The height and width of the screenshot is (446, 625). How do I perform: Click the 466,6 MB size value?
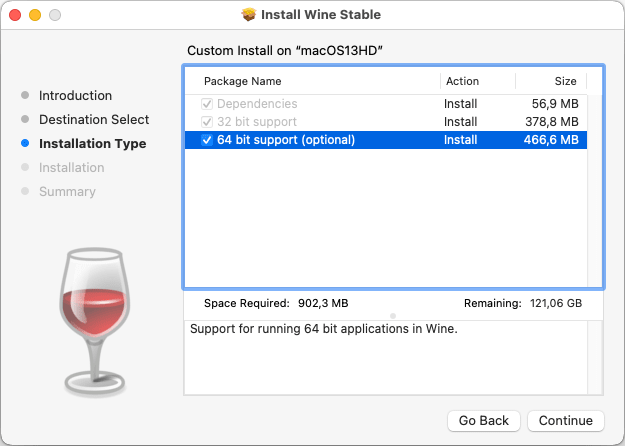[551, 140]
